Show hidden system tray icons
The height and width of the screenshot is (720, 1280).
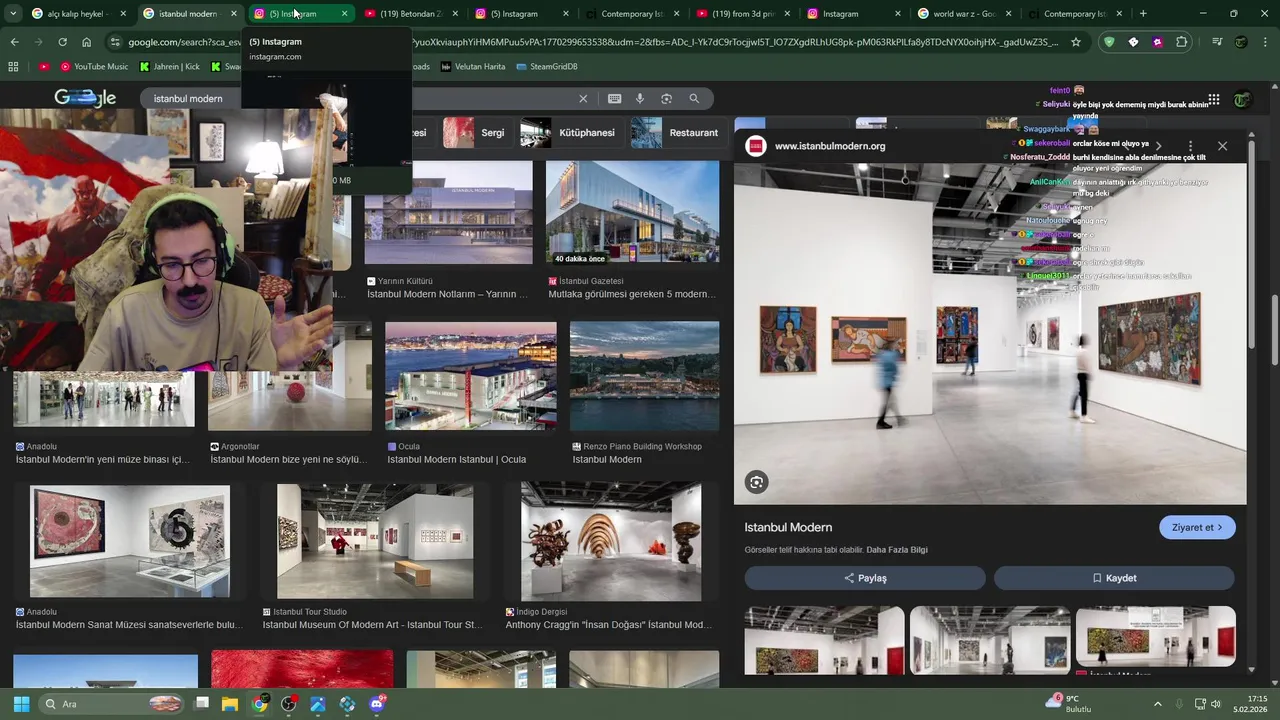coord(1158,704)
